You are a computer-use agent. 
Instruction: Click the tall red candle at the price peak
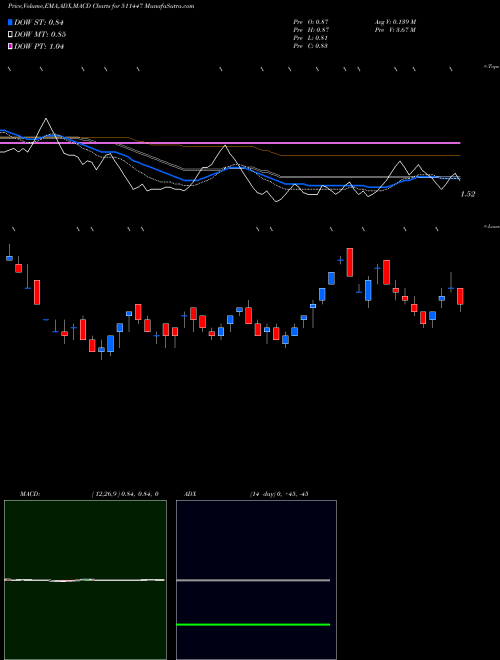coord(349,262)
